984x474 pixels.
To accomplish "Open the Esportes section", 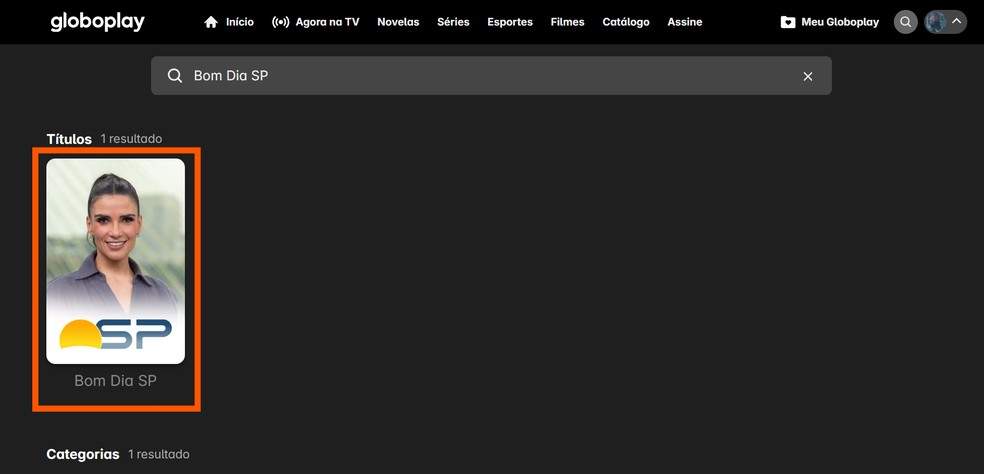I will (510, 22).
